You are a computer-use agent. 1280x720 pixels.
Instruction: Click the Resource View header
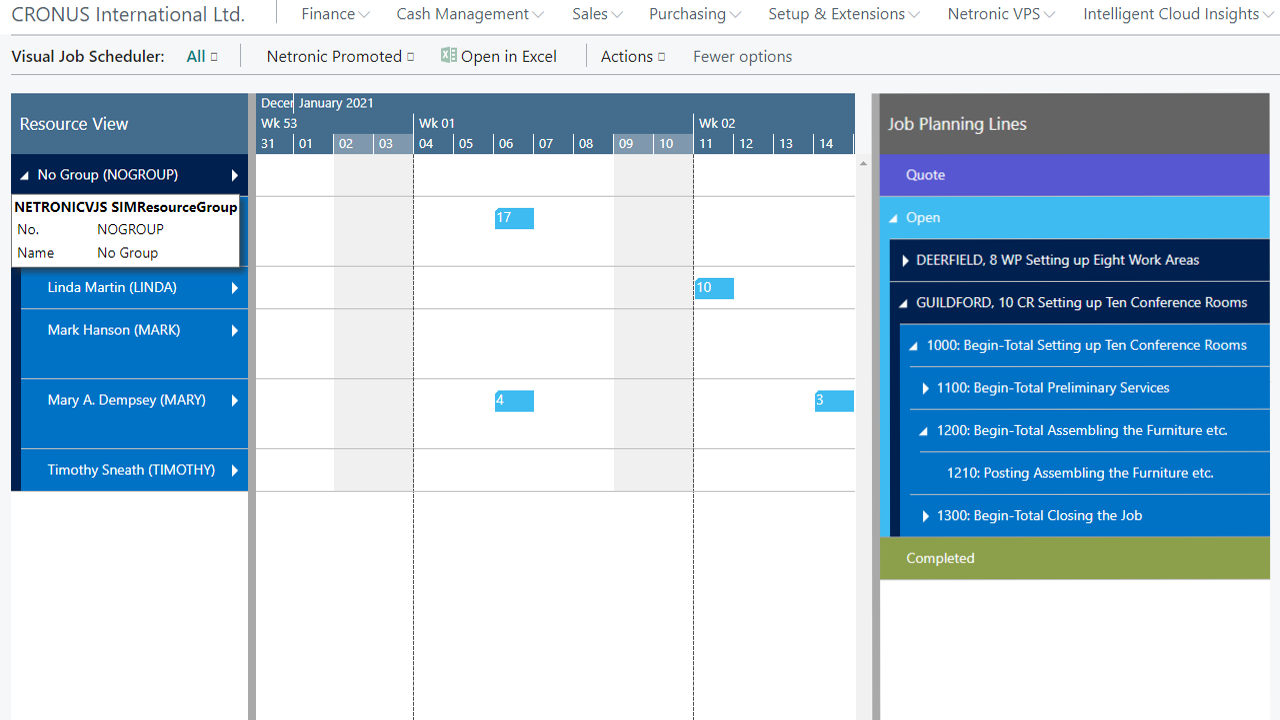click(129, 124)
